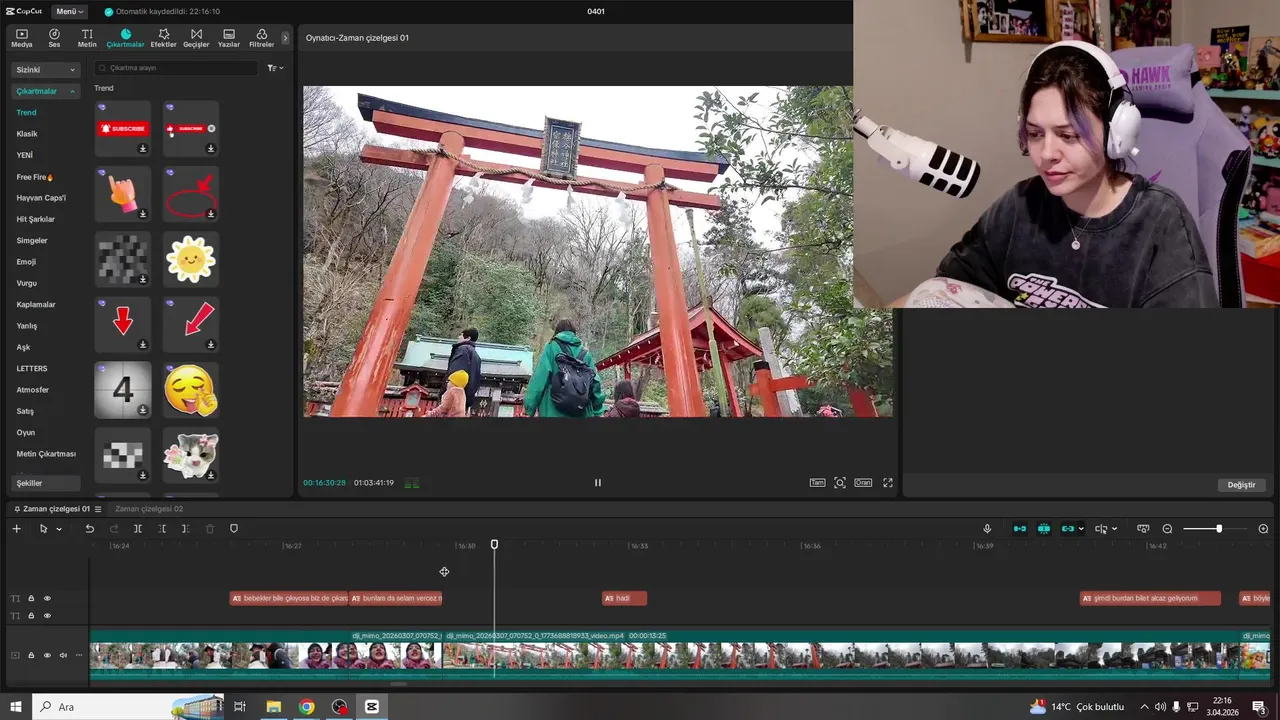Show more tool tabs with the right arrow
The image size is (1280, 720).
click(x=285, y=38)
